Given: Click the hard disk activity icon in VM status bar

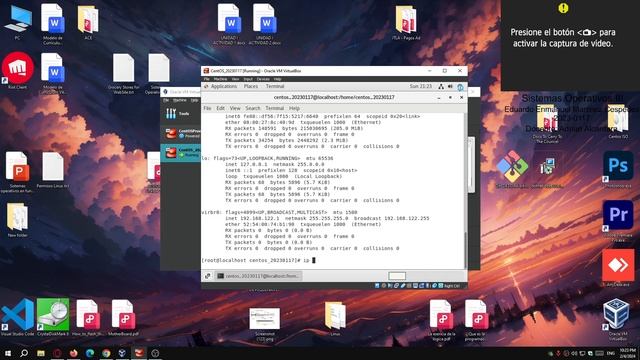Looking at the screenshot, I should click(377, 286).
